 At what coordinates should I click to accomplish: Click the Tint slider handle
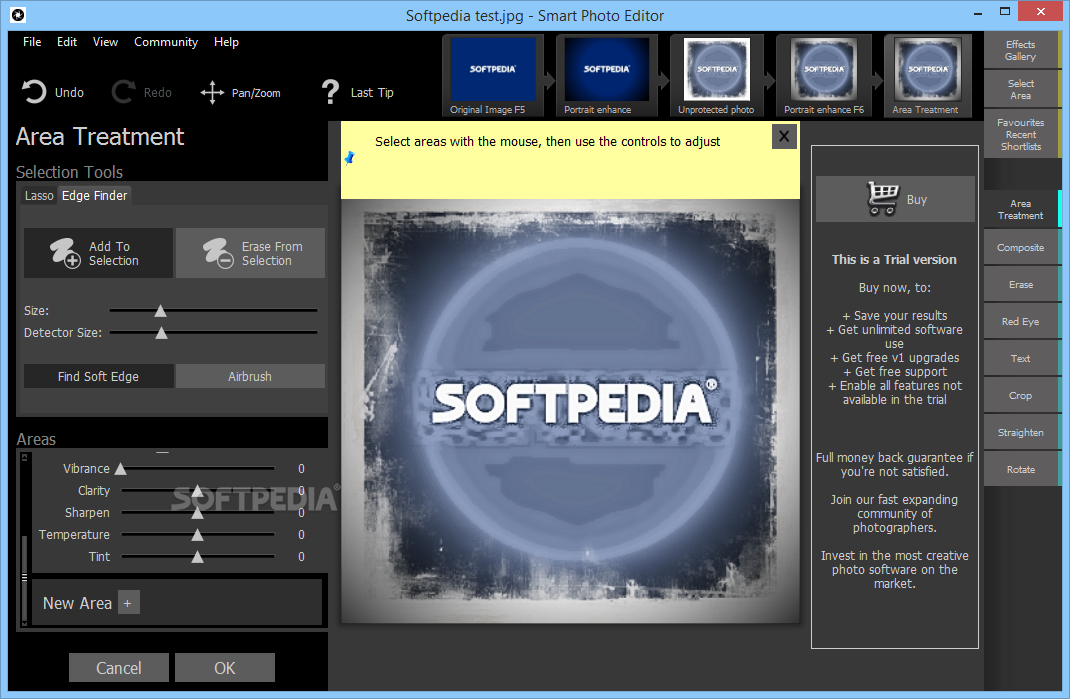click(x=197, y=557)
